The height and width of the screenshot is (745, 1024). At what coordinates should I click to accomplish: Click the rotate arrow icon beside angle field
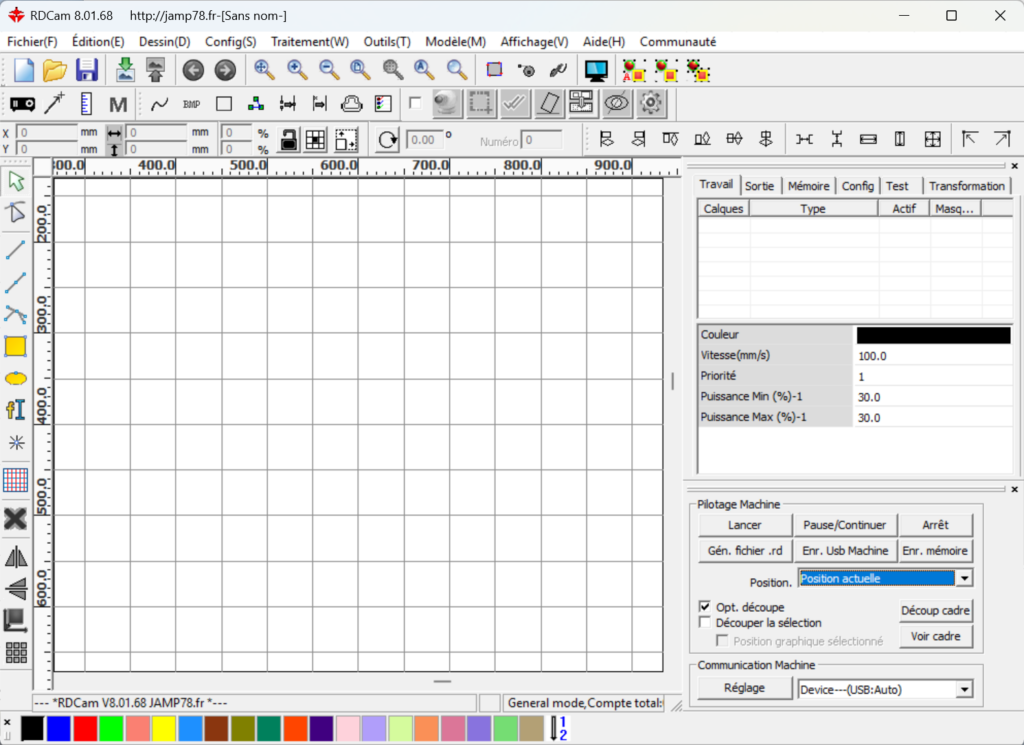(x=387, y=140)
